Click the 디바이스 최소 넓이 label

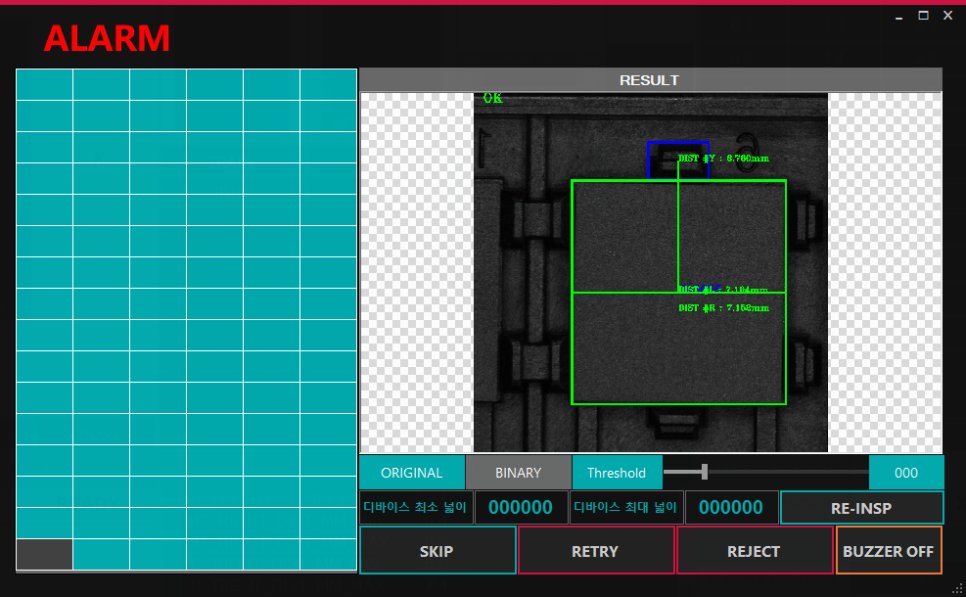tap(416, 508)
